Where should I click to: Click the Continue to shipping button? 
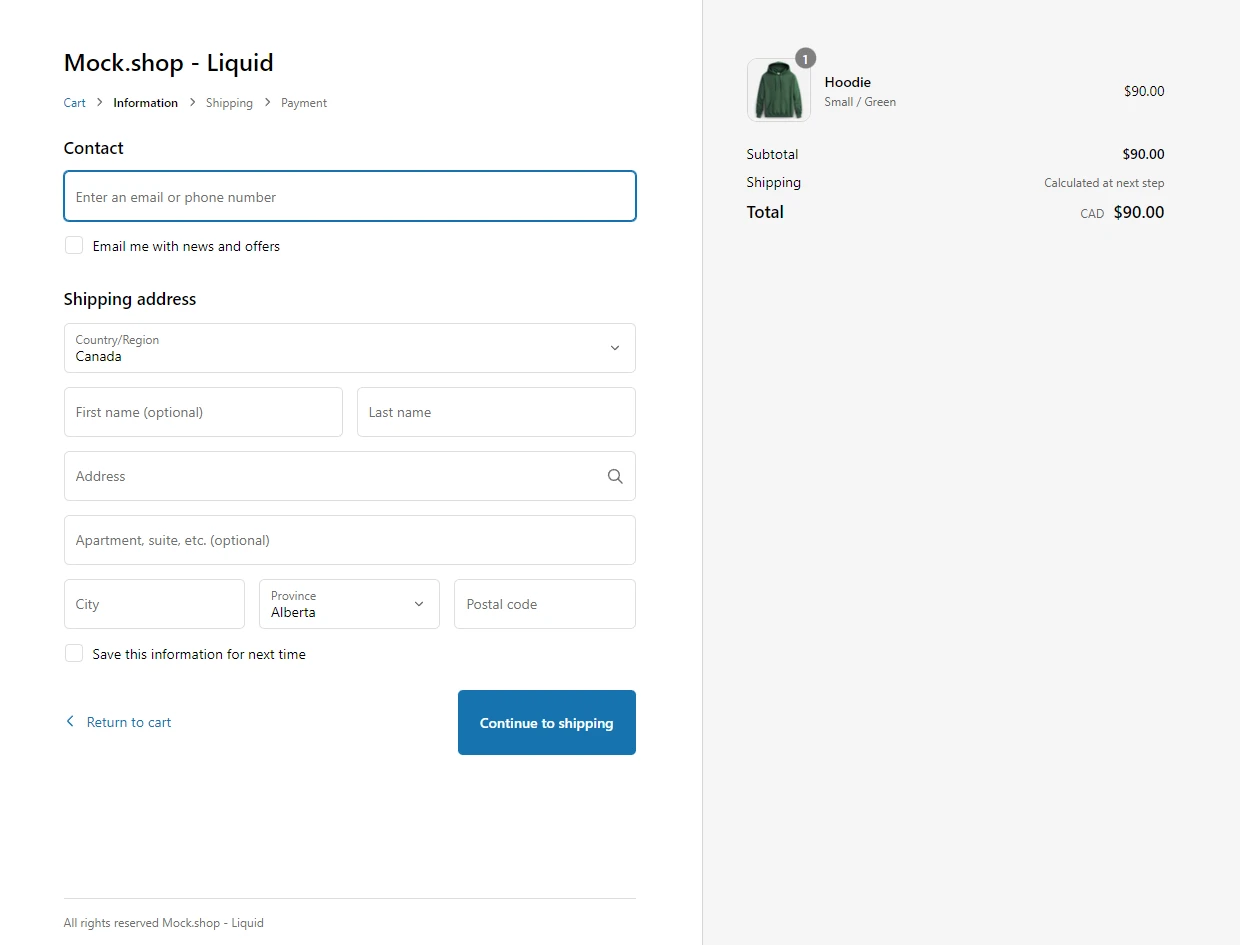click(x=546, y=722)
